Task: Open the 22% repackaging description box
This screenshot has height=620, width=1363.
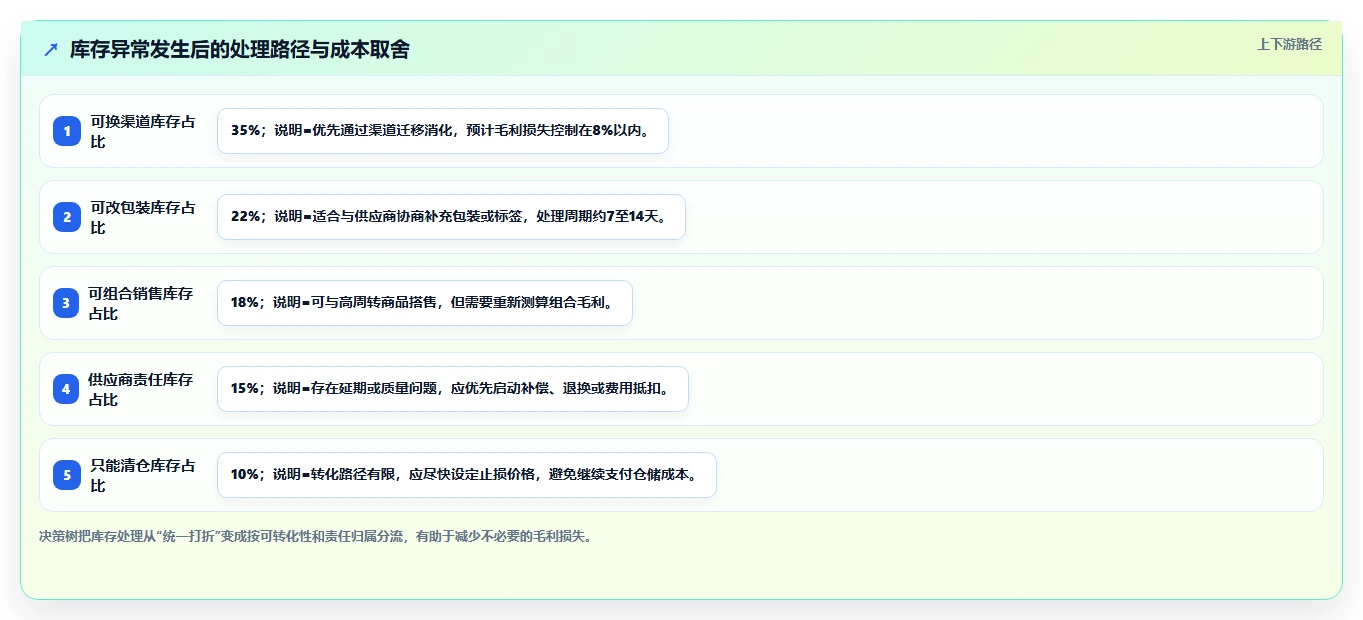Action: point(451,217)
